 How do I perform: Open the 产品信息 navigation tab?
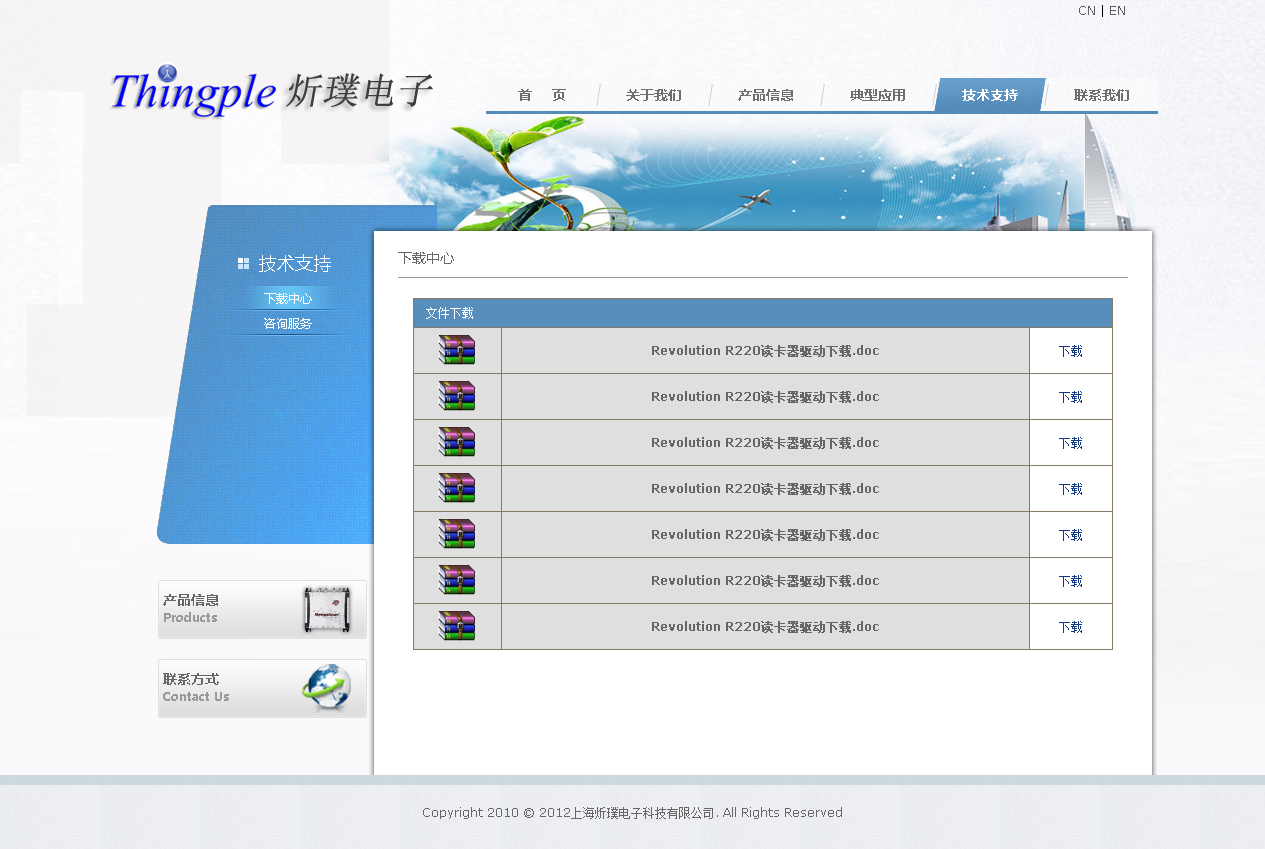coord(765,95)
